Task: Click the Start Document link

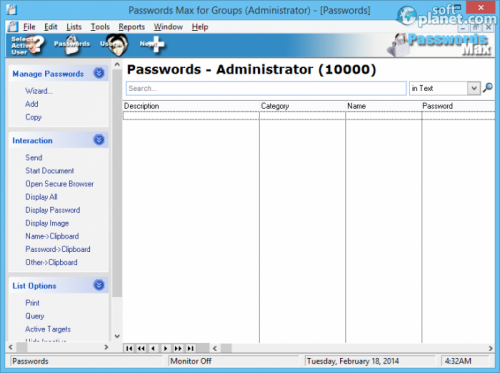Action: (50, 171)
